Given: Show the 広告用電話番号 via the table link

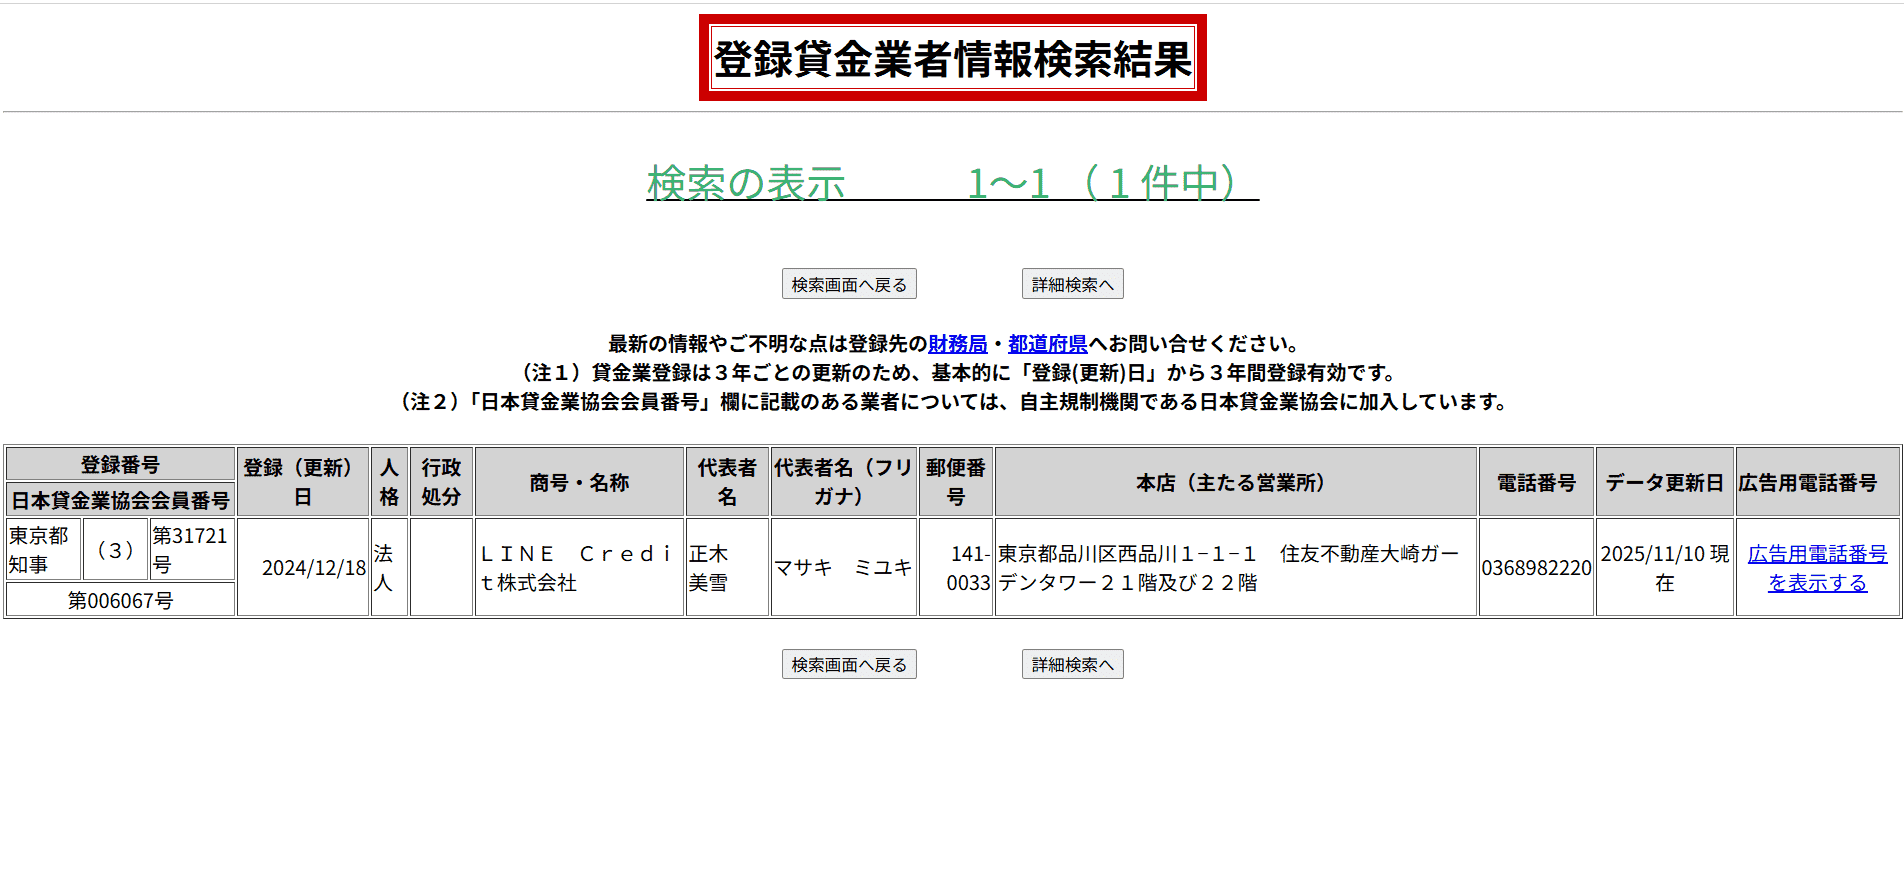Looking at the screenshot, I should [1817, 568].
